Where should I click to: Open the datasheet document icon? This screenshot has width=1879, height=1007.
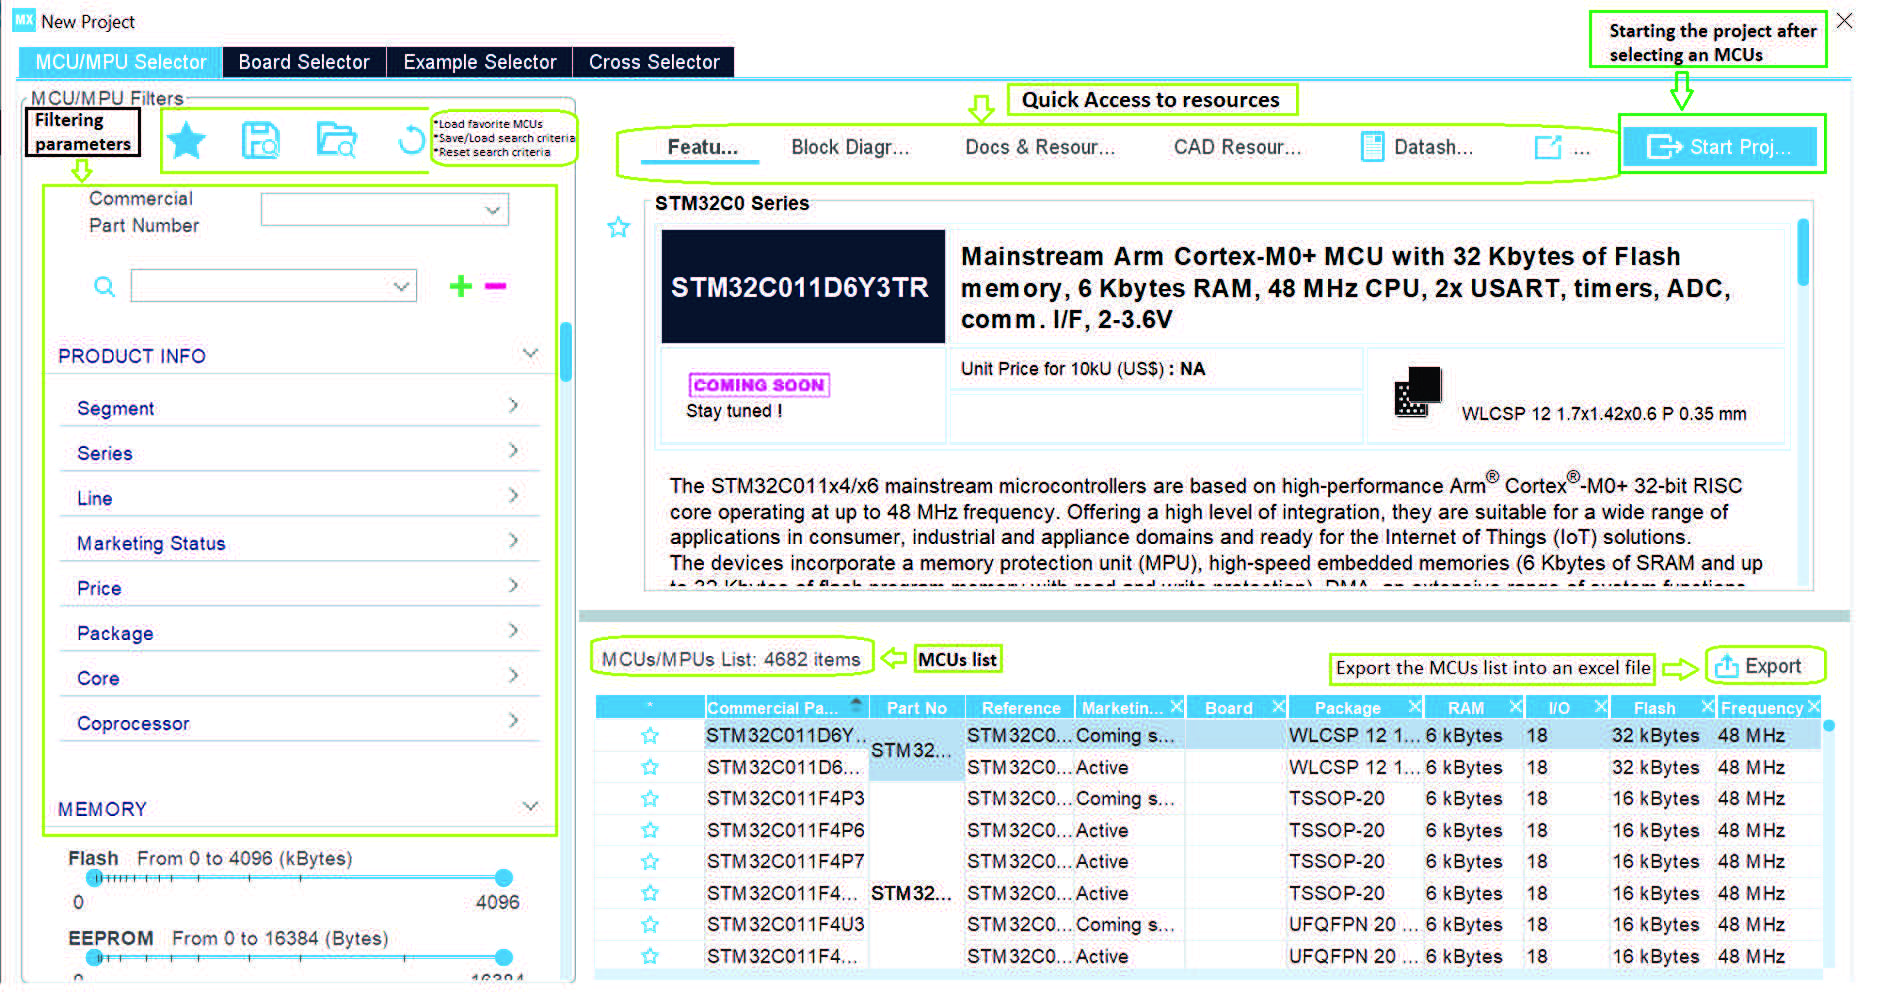(1372, 147)
